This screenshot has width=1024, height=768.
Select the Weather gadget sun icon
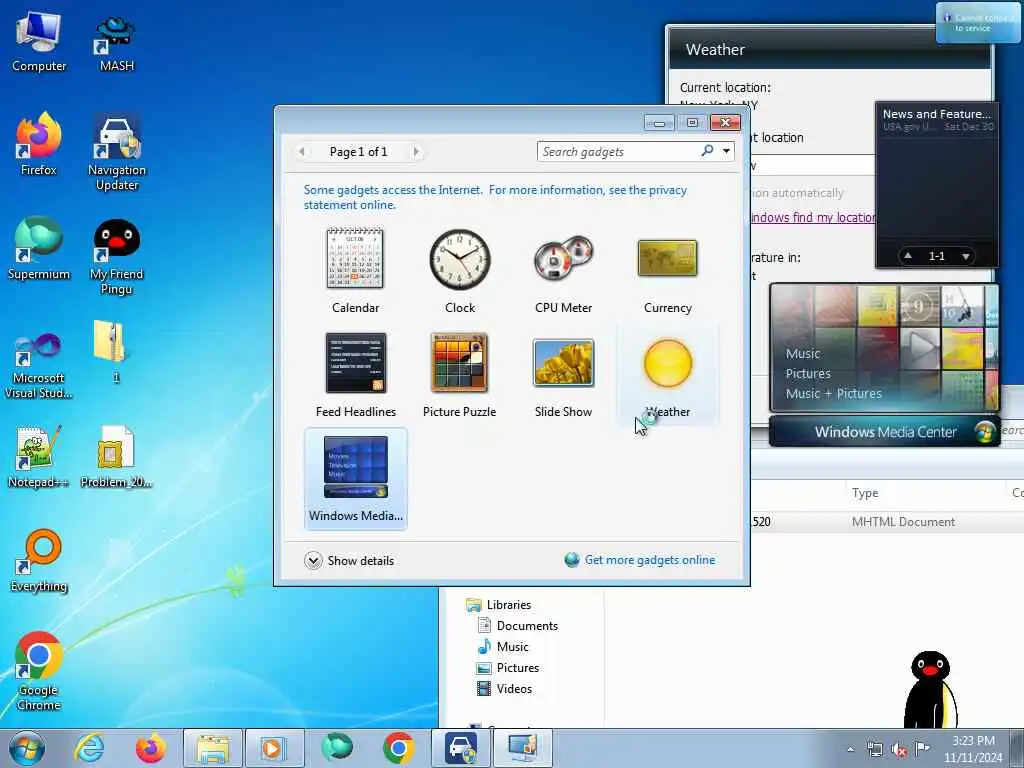click(x=667, y=364)
